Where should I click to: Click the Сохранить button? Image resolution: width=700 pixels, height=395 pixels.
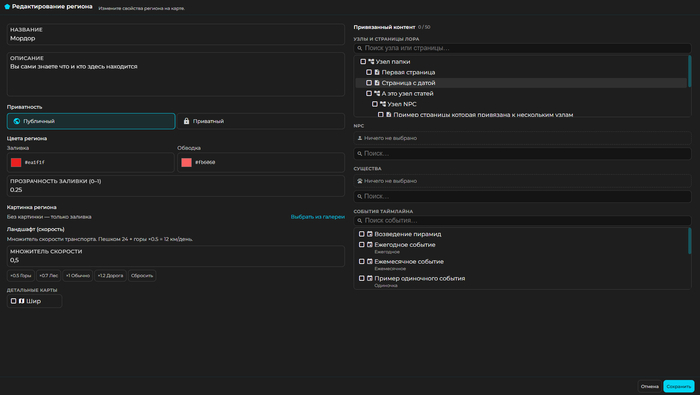coord(679,387)
